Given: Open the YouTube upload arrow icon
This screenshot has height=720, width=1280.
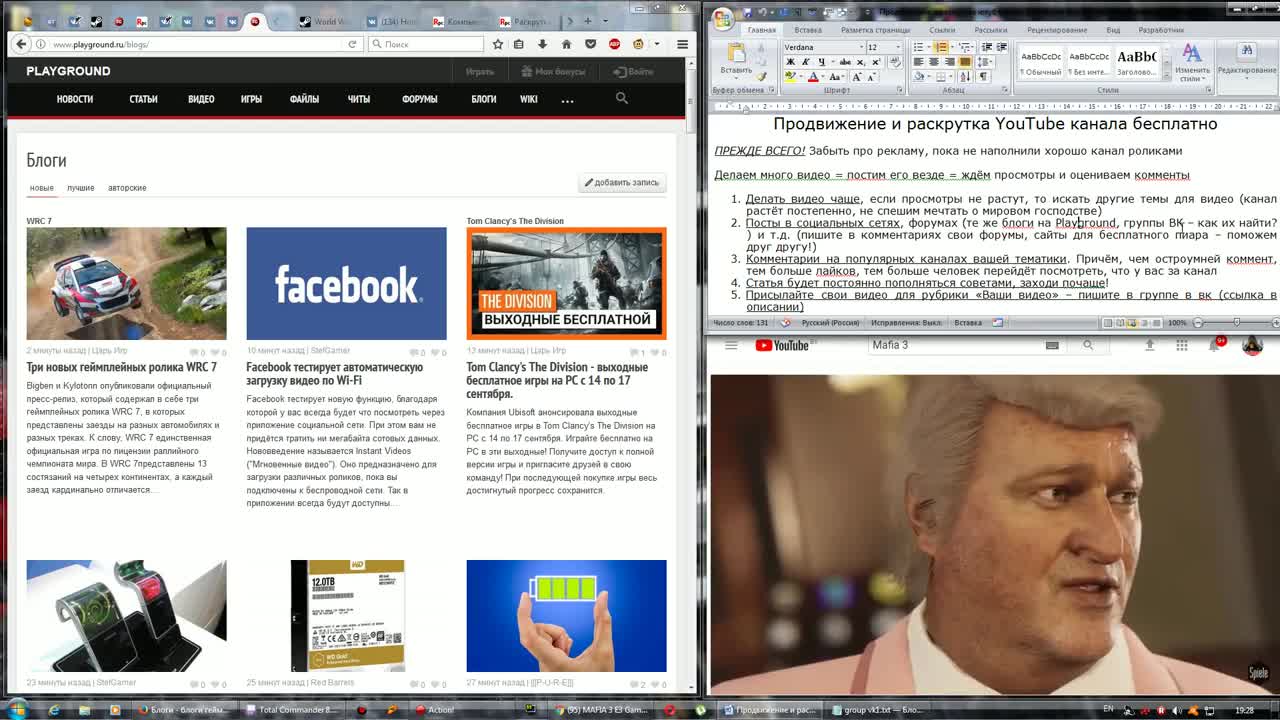Looking at the screenshot, I should [x=1149, y=345].
